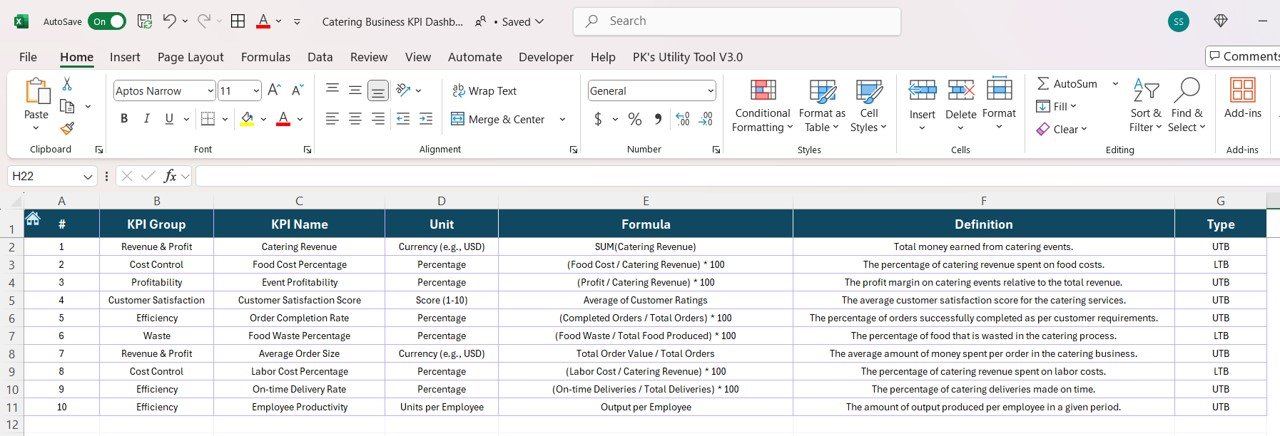This screenshot has width=1280, height=436.
Task: Click the table grid icon in quick access toolbar
Action: (237, 21)
